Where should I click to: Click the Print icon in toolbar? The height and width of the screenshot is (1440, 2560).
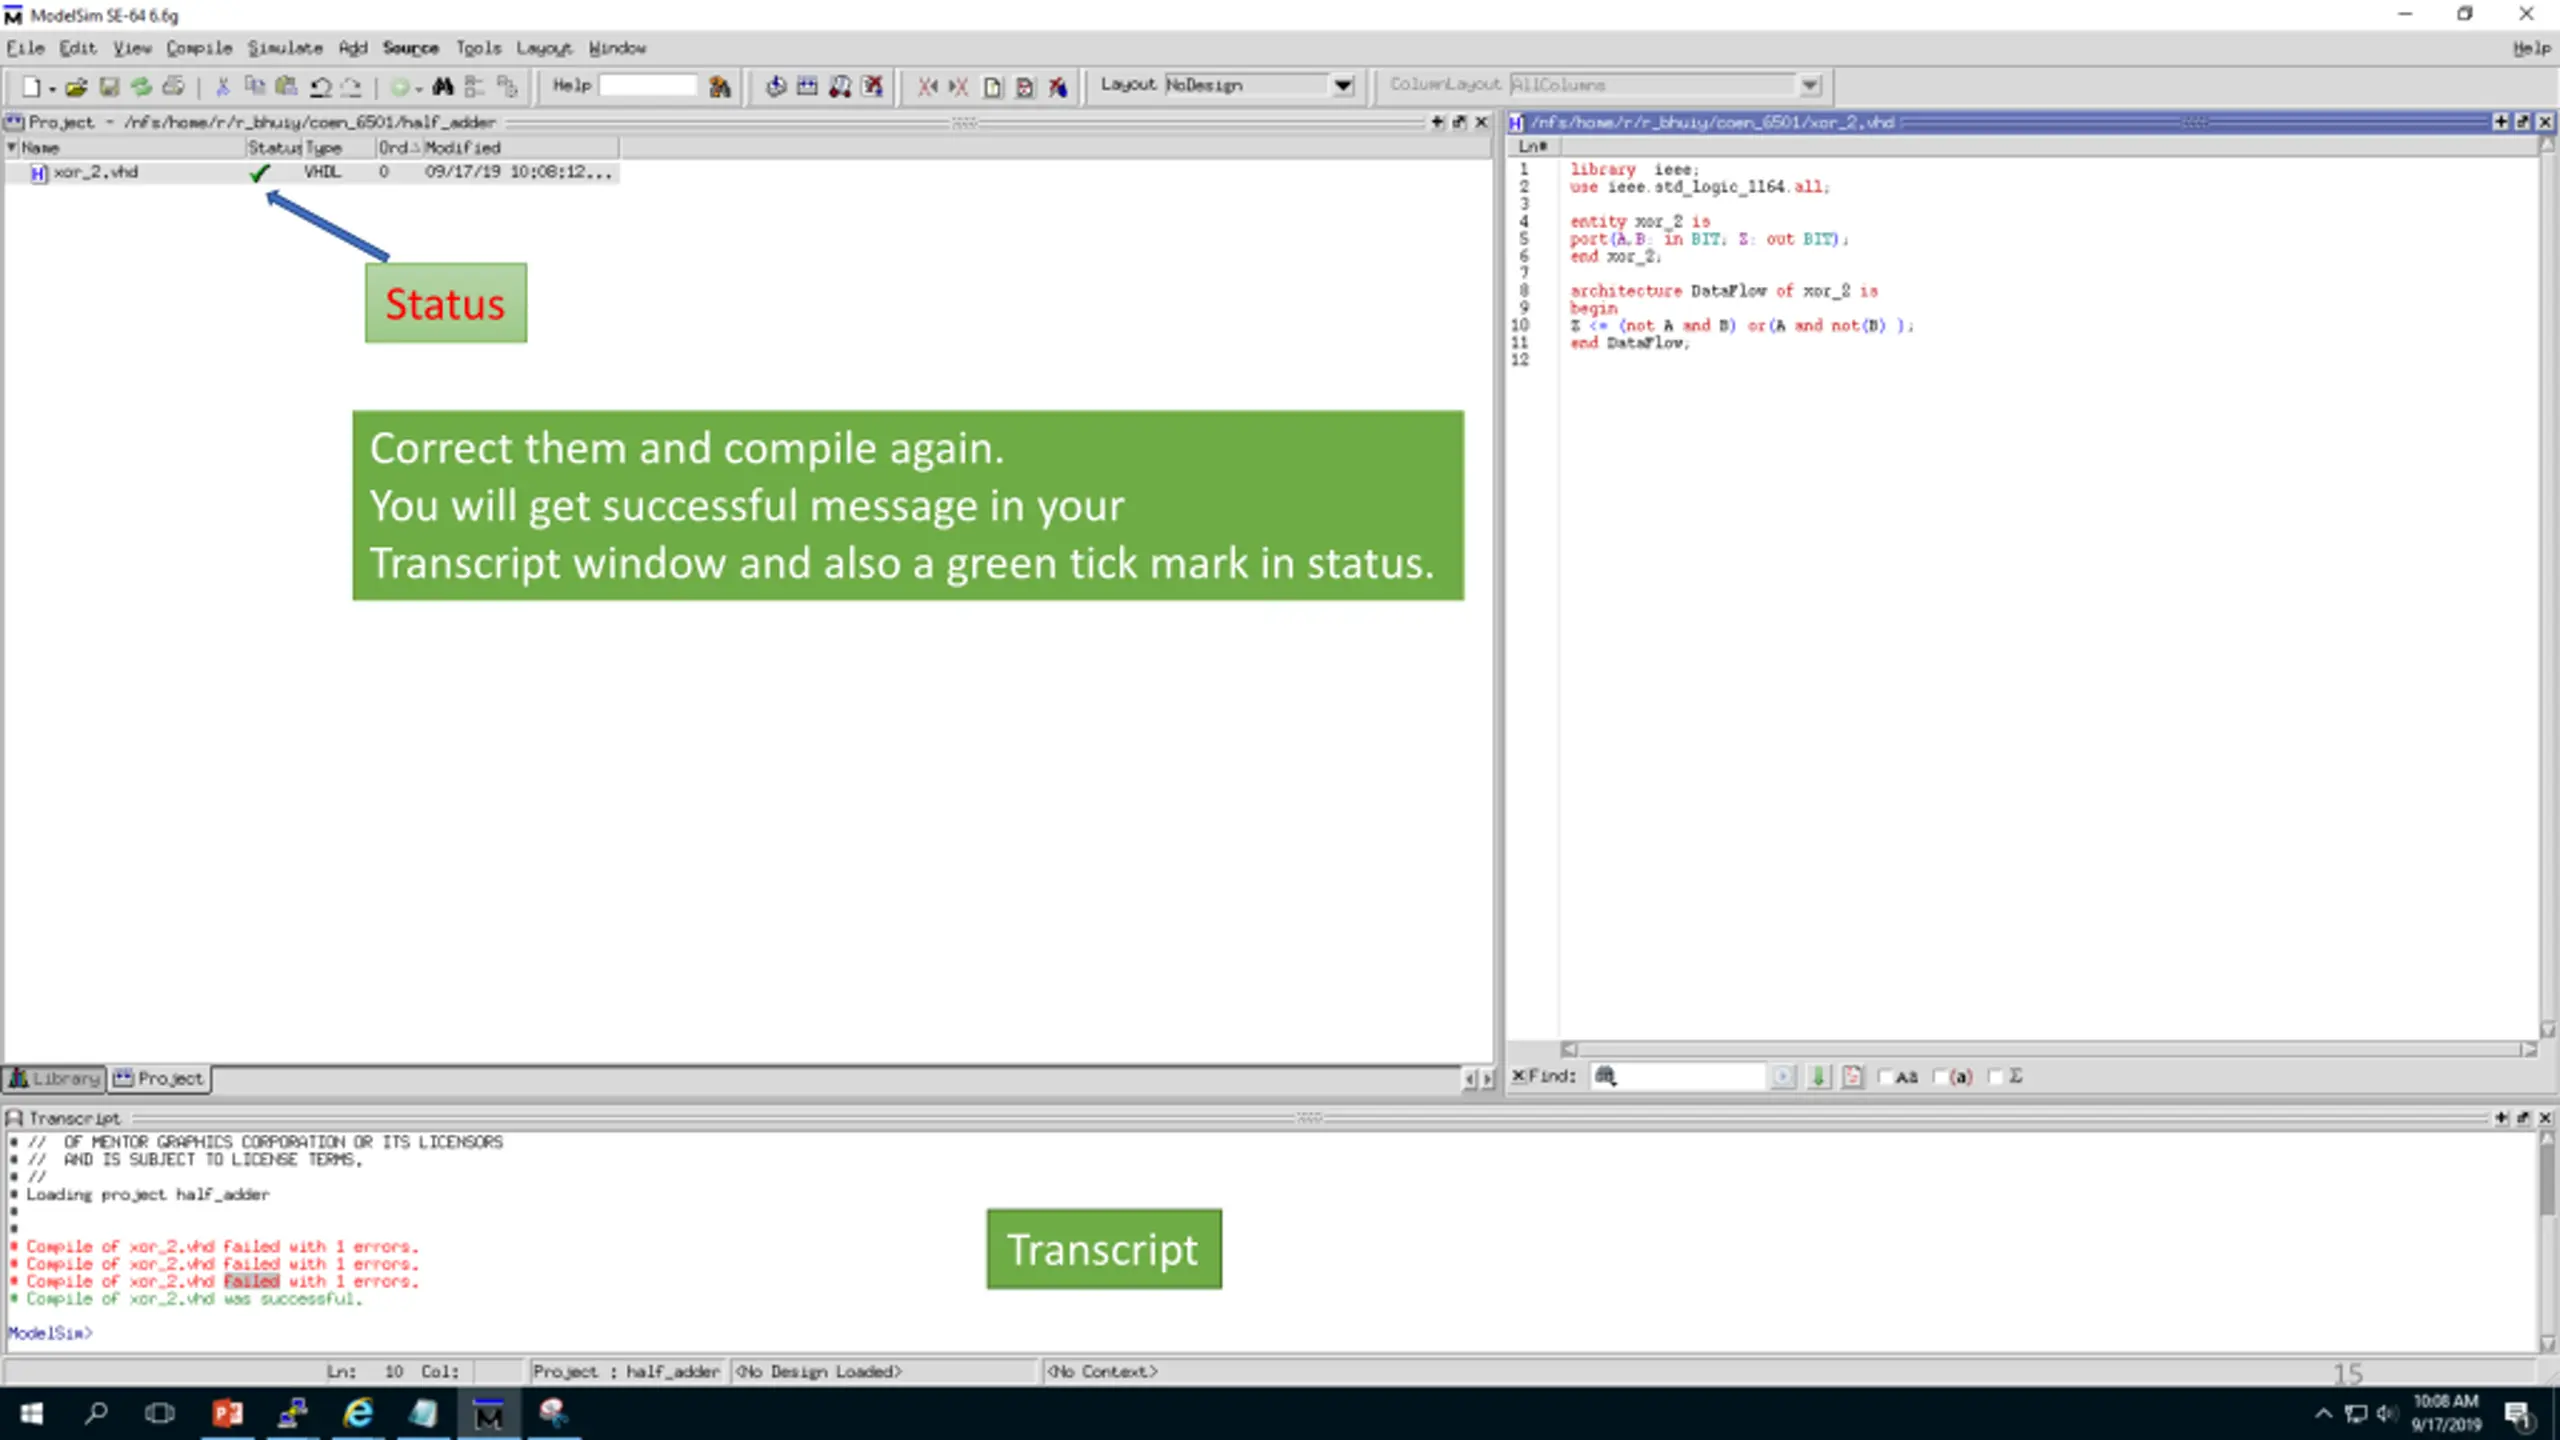click(174, 87)
